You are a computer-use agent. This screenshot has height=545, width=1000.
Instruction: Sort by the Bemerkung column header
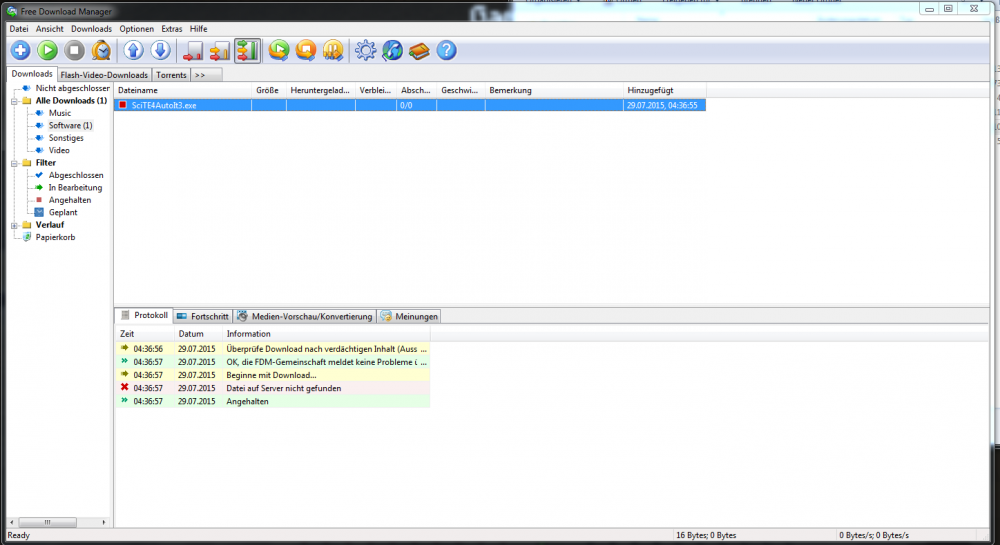point(554,91)
